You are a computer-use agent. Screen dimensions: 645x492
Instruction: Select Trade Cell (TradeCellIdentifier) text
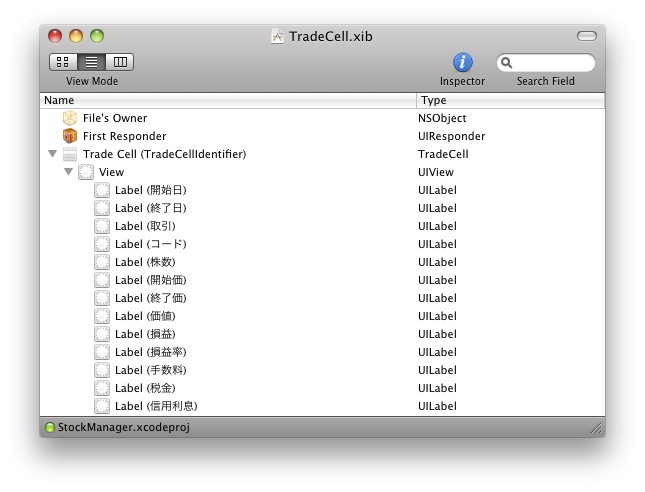[165, 154]
